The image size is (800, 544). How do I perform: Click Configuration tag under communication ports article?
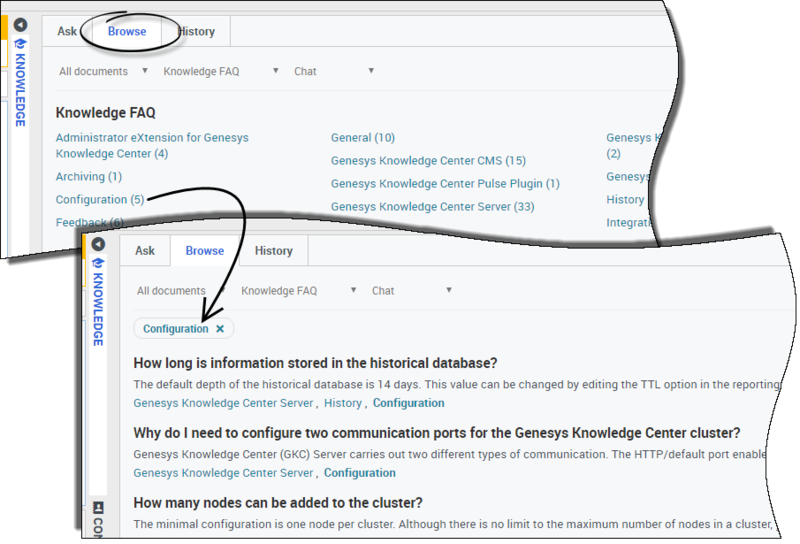(x=360, y=473)
